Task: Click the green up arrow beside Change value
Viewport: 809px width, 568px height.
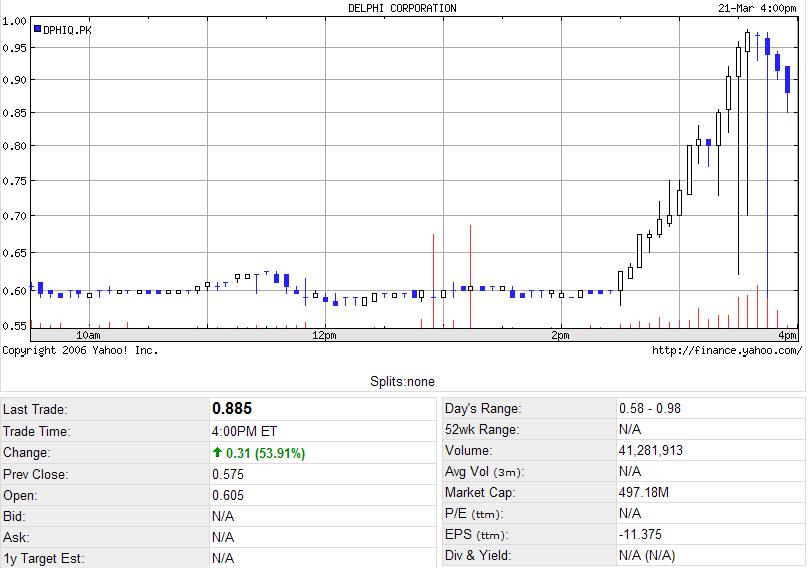Action: (217, 453)
